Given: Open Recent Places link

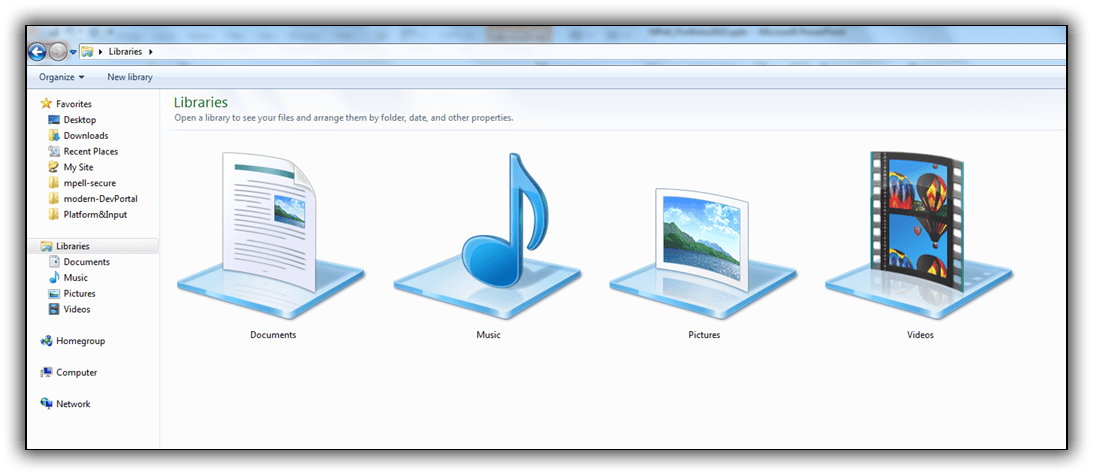Looking at the screenshot, I should click(x=91, y=151).
